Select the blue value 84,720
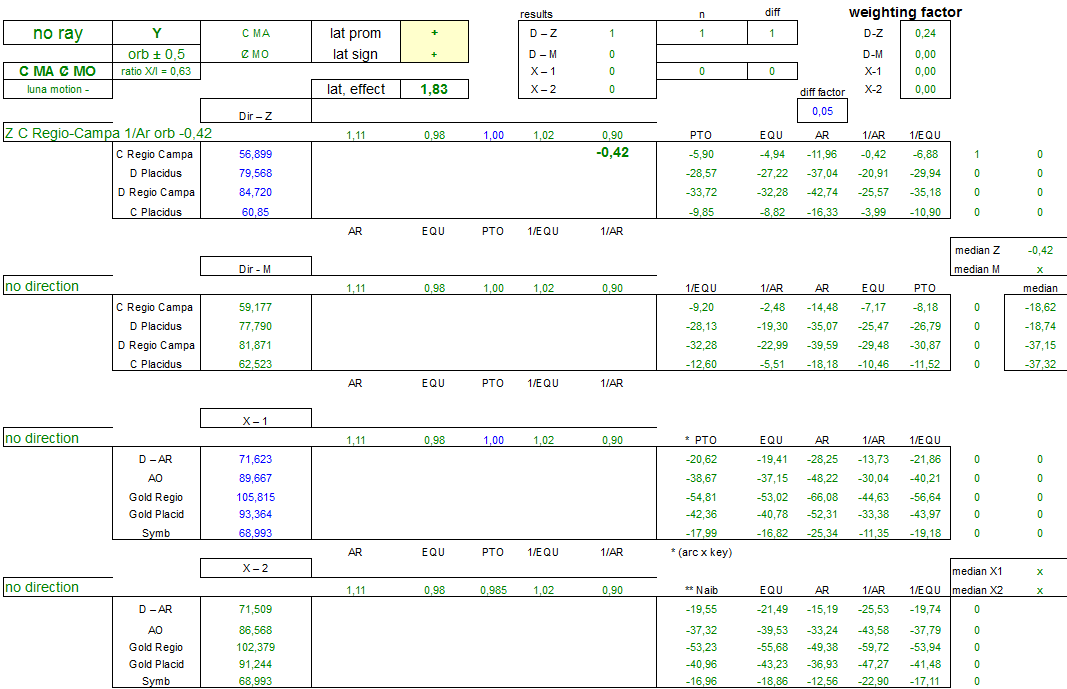 tap(255, 192)
